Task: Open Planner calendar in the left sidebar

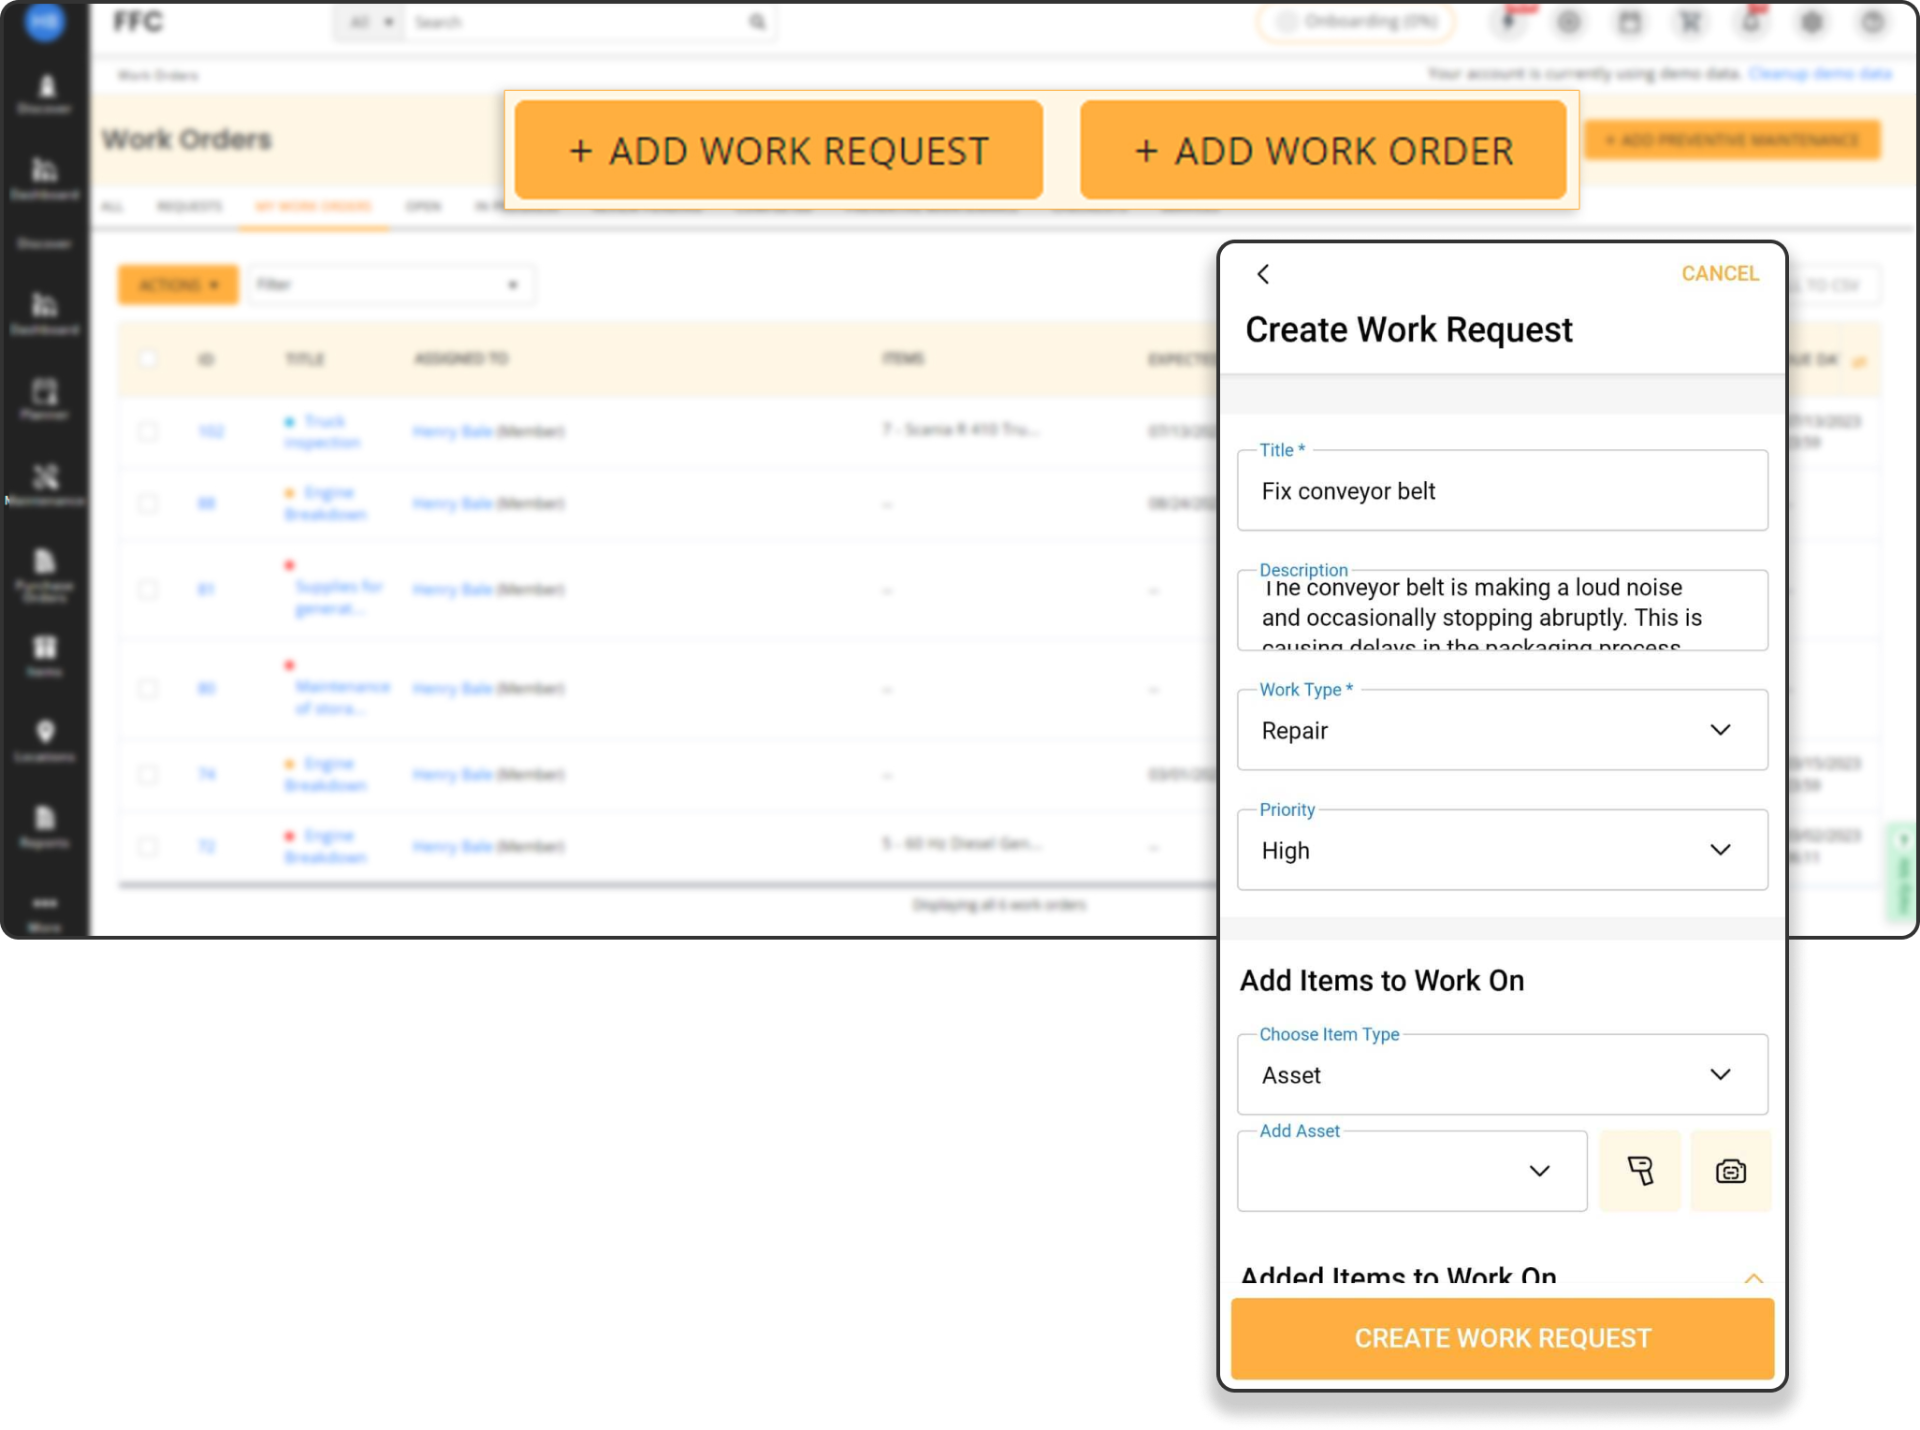Action: [45, 397]
